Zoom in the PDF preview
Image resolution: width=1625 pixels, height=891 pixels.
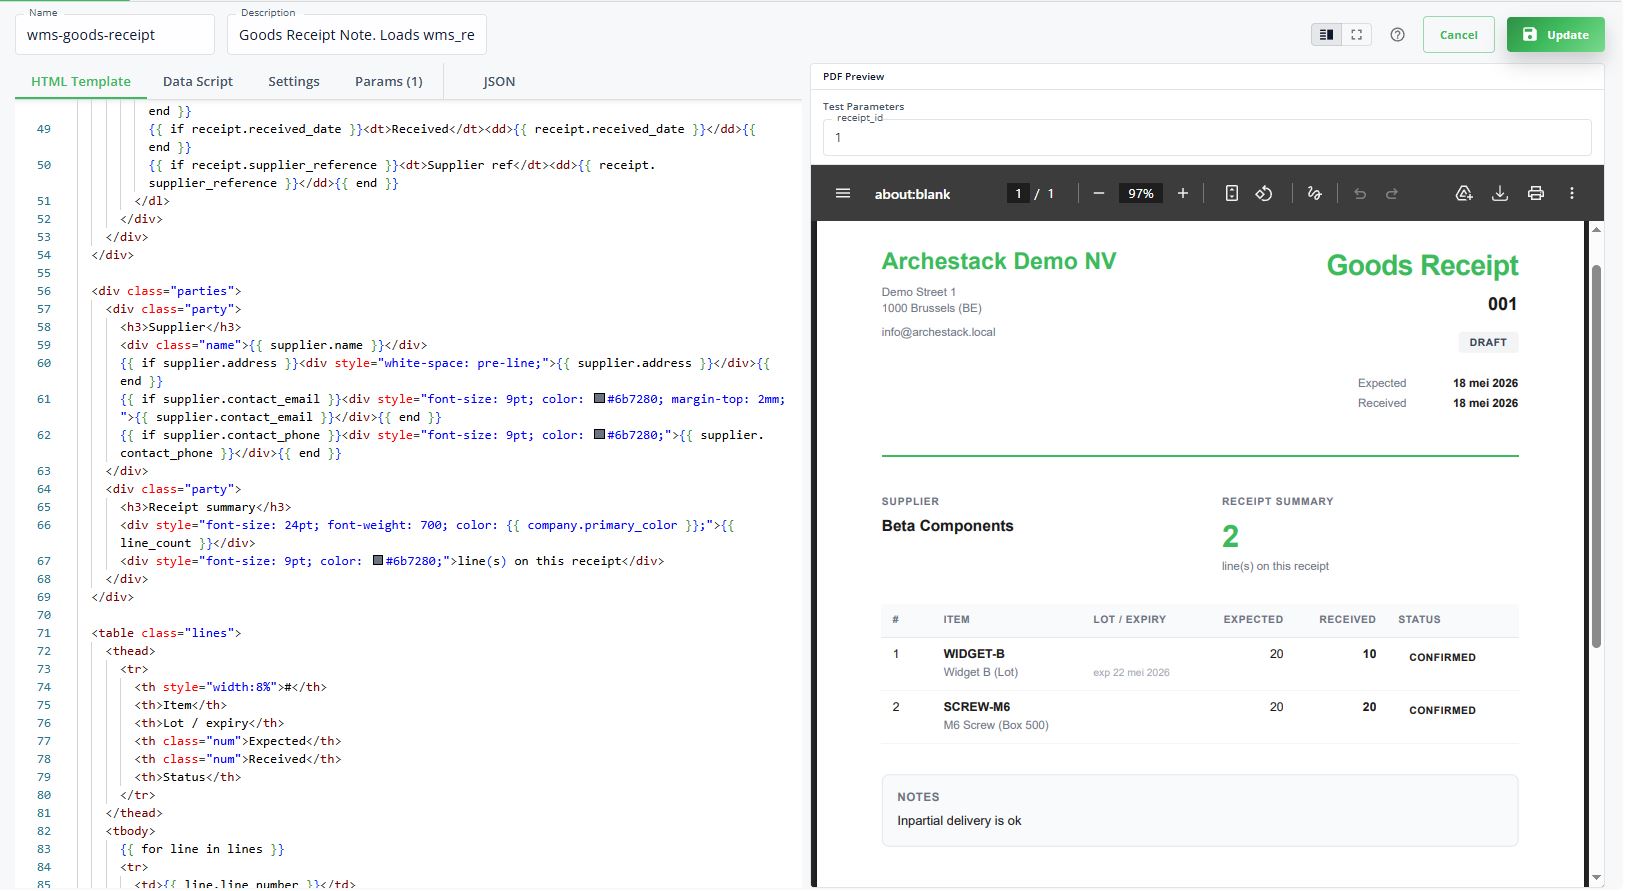point(1183,193)
